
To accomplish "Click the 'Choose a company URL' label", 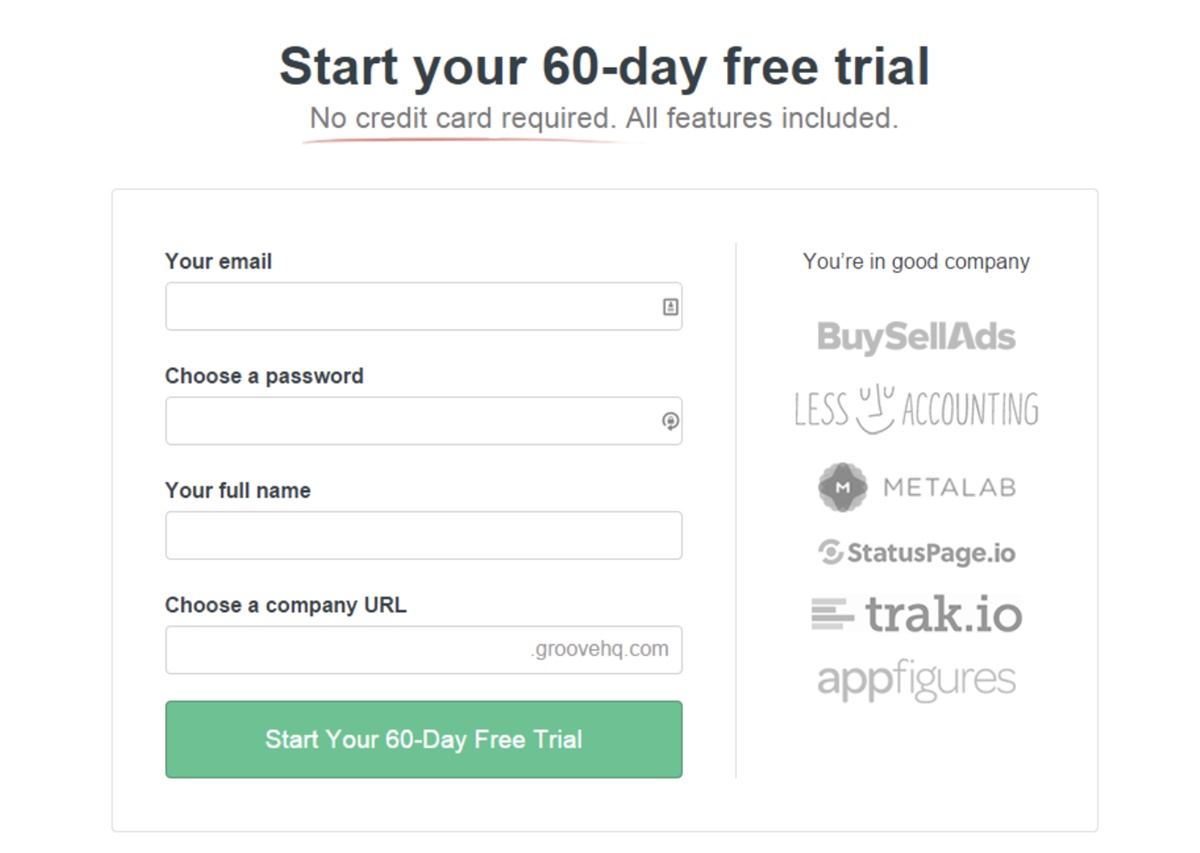I will (x=286, y=605).
